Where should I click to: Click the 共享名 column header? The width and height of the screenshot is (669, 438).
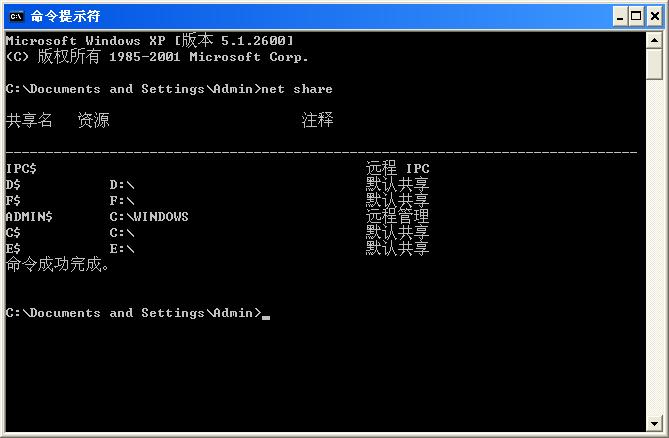coord(29,120)
